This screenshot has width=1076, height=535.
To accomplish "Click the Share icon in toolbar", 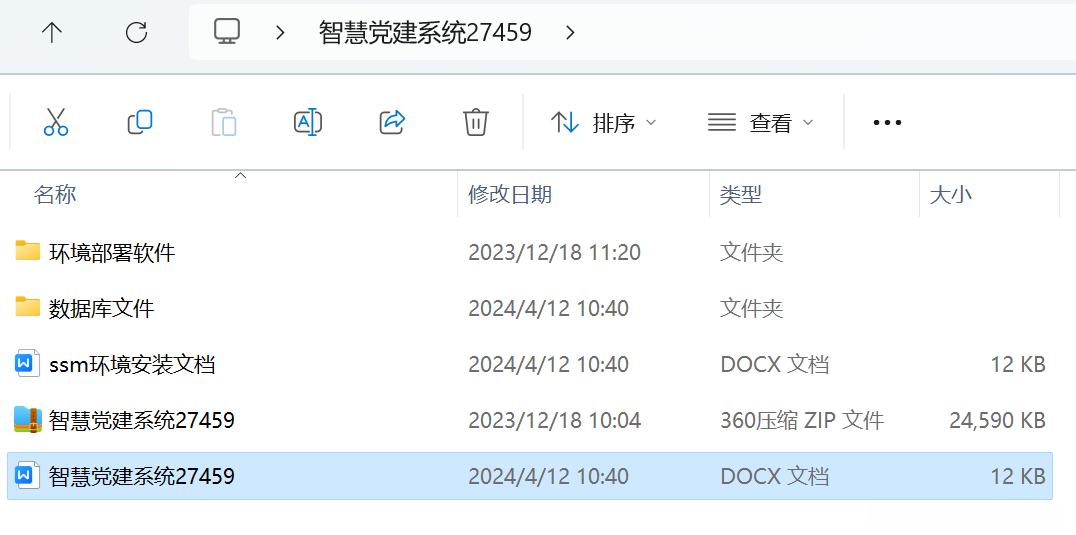I will click(392, 123).
